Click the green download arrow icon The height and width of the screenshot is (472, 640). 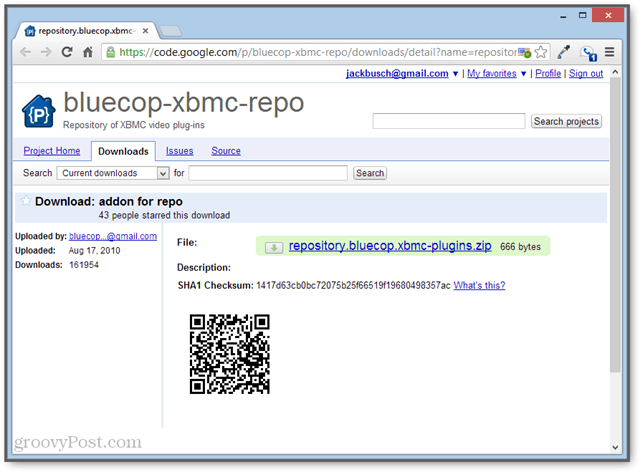[x=274, y=247]
